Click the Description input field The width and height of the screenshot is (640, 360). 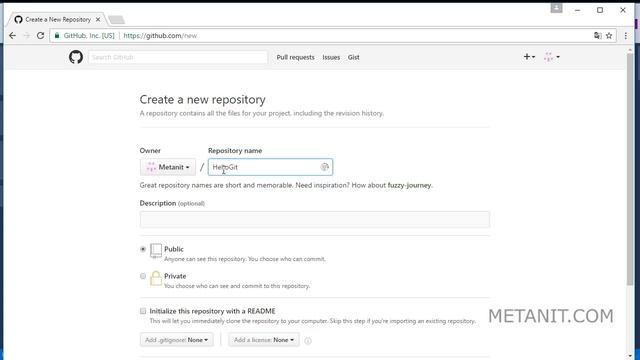pos(315,220)
